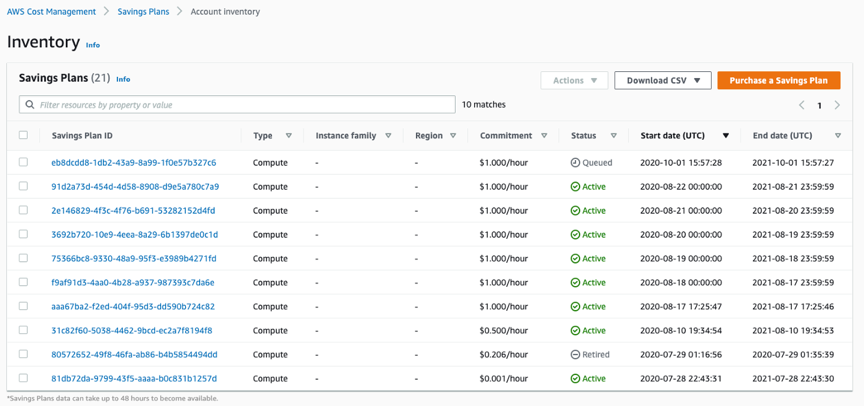The height and width of the screenshot is (406, 864).
Task: Open Info link next to Inventory heading
Action: pyautogui.click(x=93, y=45)
